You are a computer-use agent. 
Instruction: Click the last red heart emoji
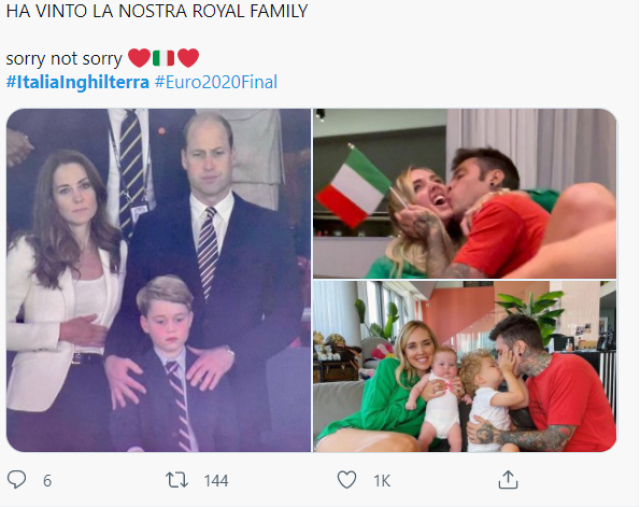coord(188,59)
